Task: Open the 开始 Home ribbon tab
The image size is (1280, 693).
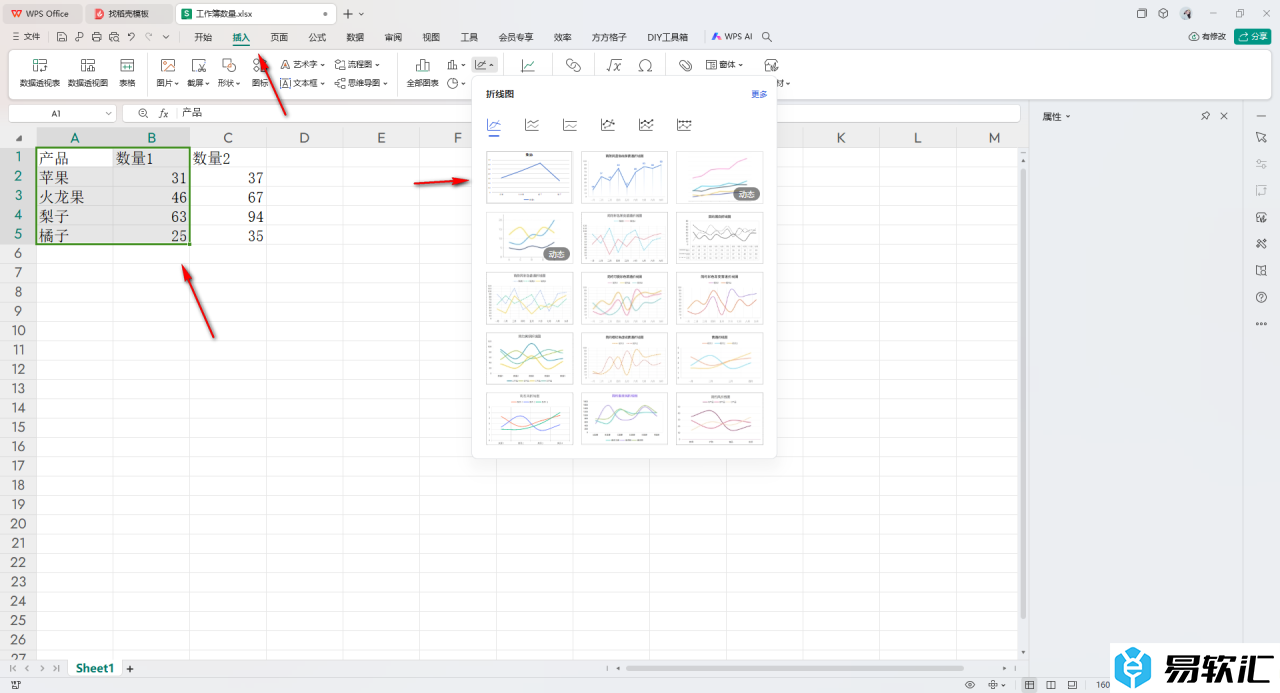Action: 203,37
